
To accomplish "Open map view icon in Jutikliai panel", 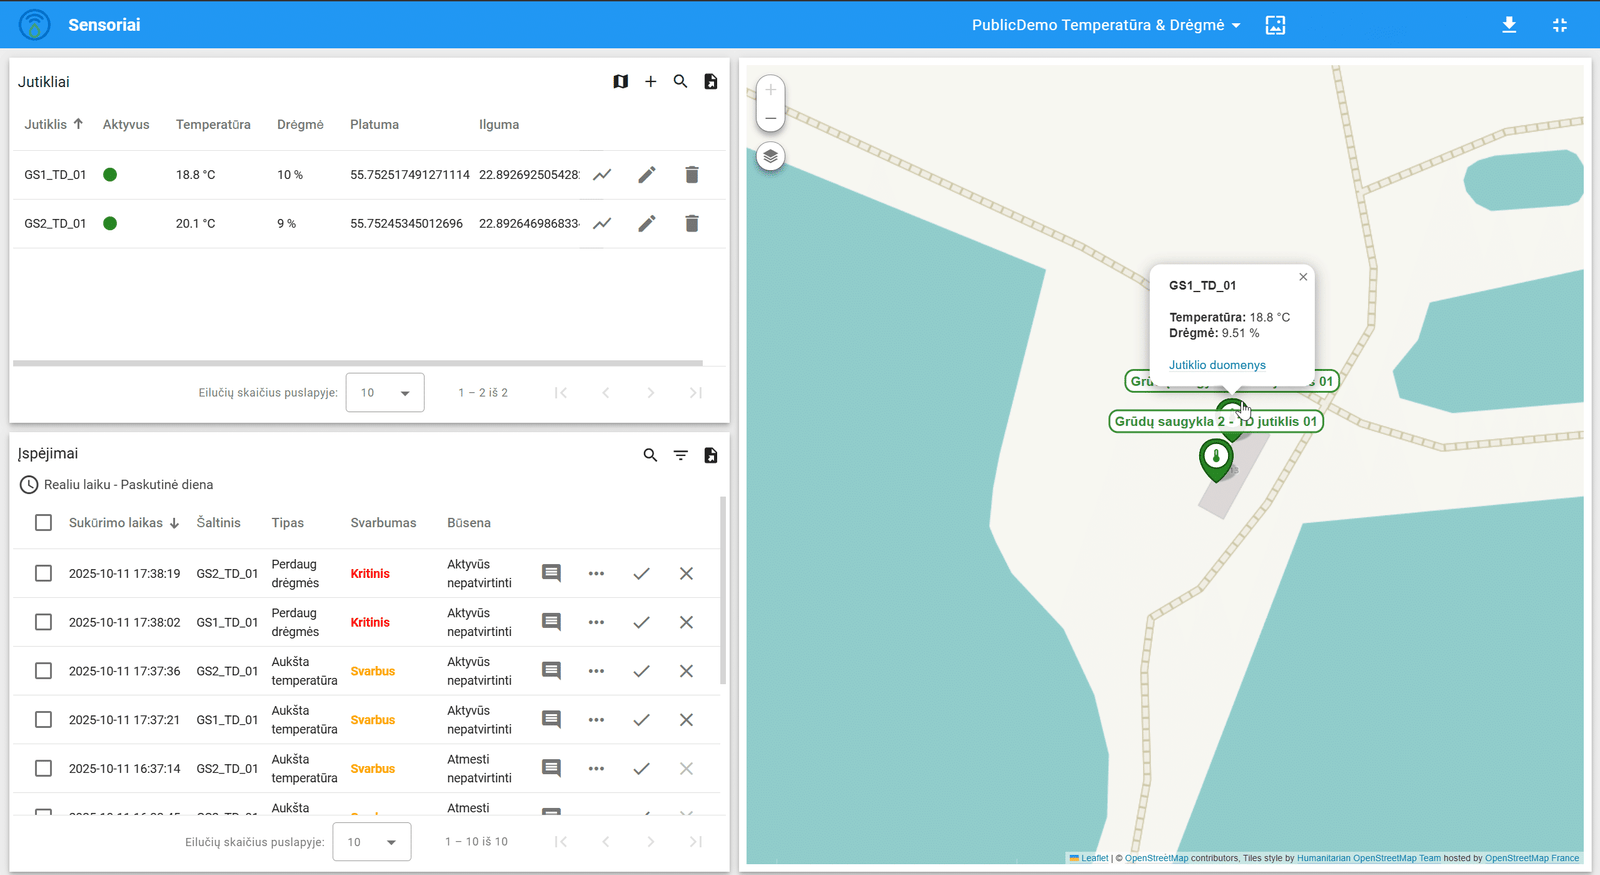I will point(620,82).
